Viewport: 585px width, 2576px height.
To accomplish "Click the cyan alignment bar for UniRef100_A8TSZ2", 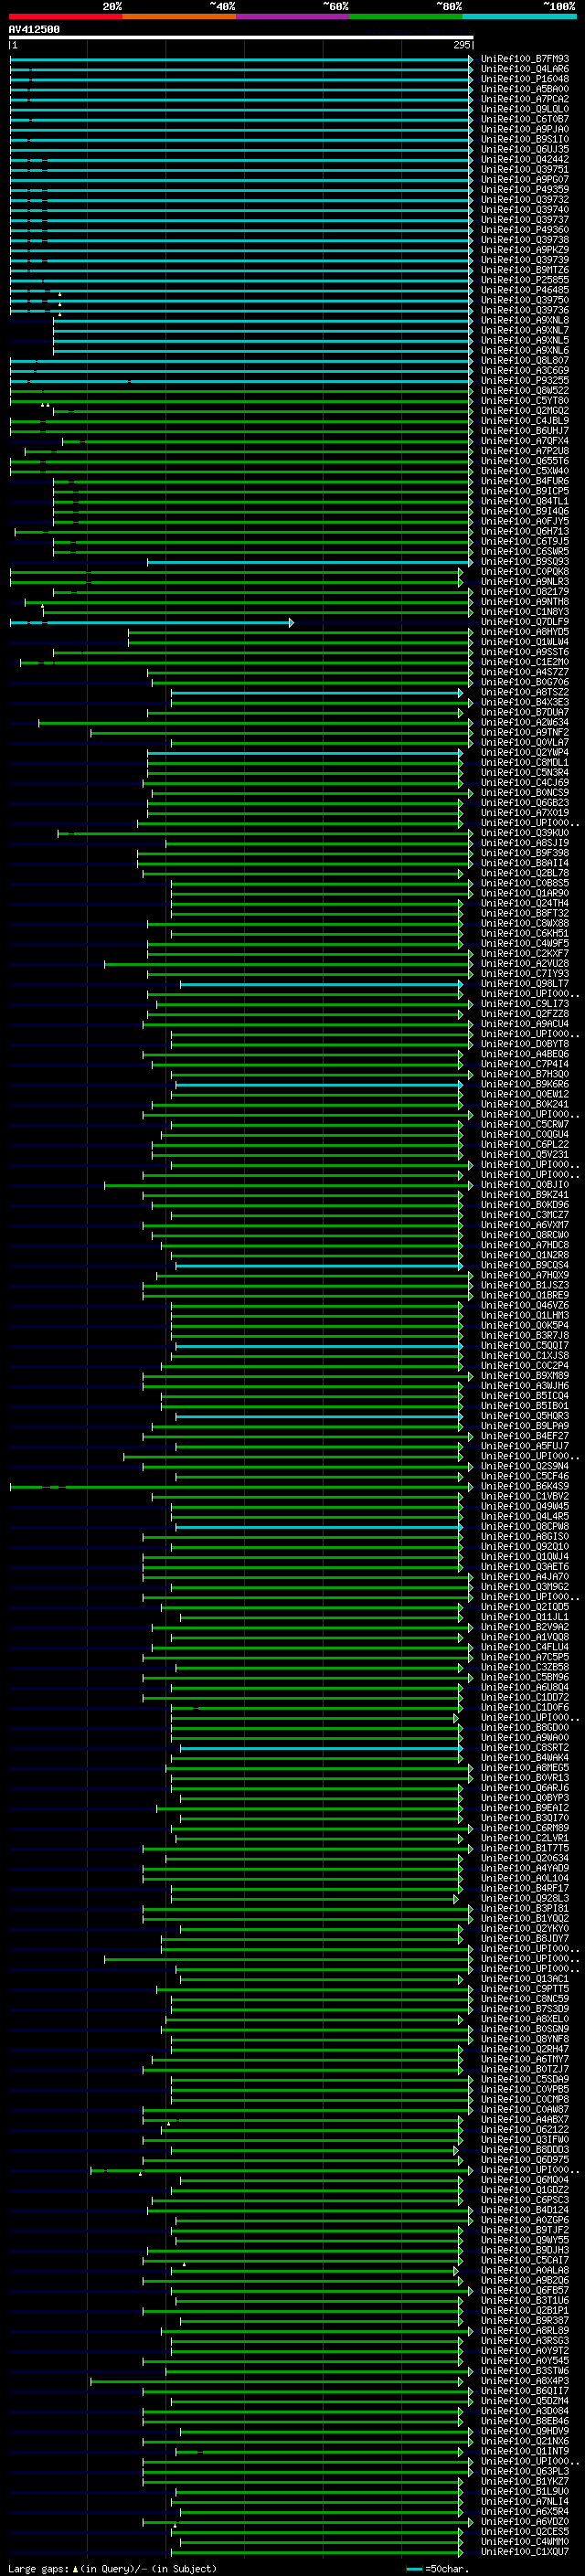I will (316, 692).
